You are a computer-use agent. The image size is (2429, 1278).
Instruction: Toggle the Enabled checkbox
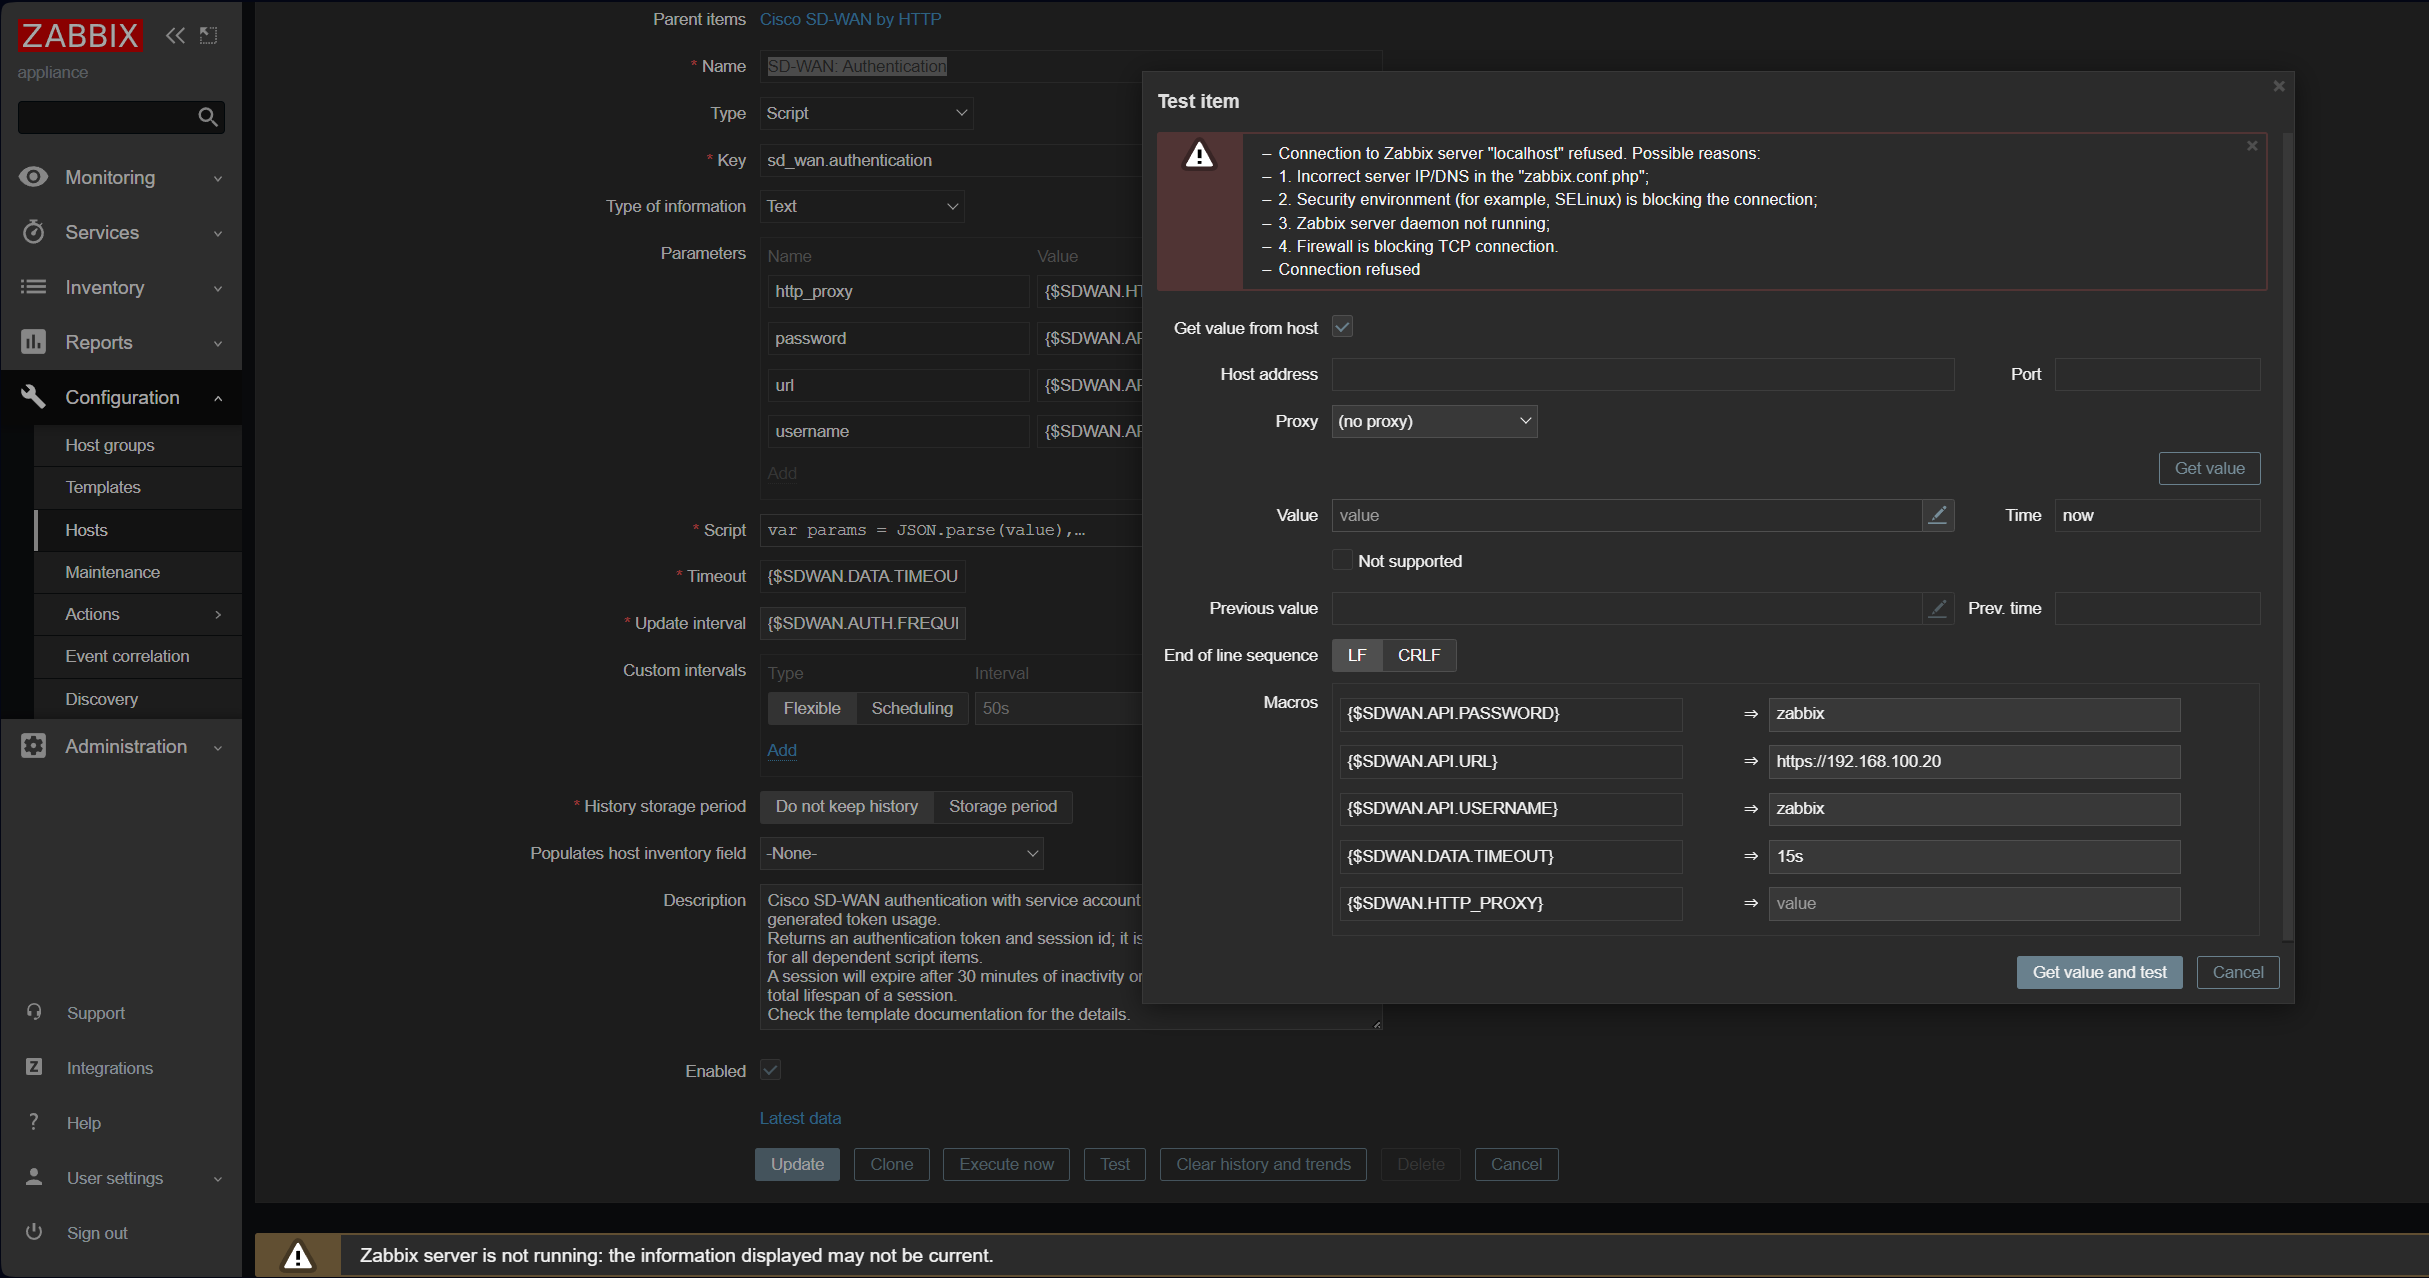[x=770, y=1070]
